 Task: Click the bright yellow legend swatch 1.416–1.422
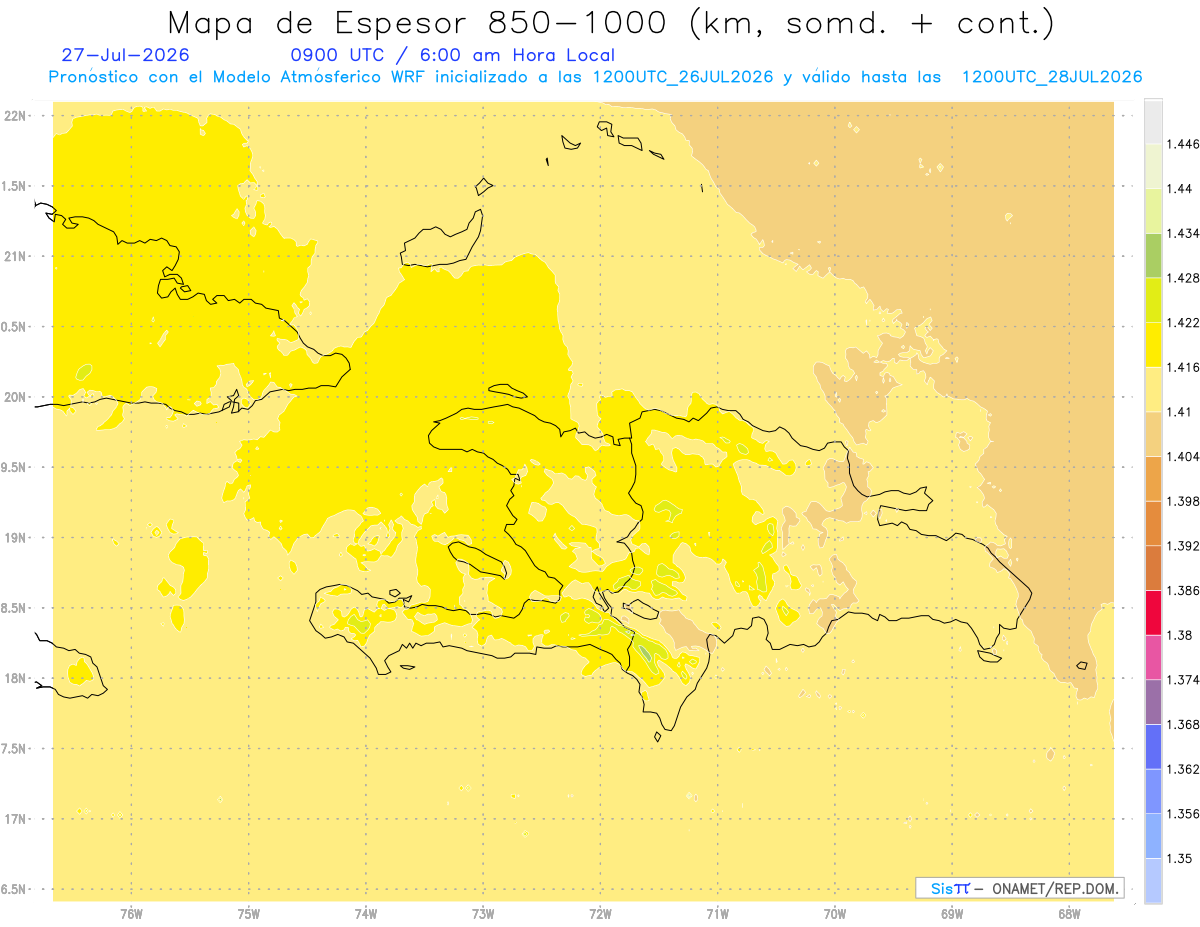(1153, 345)
